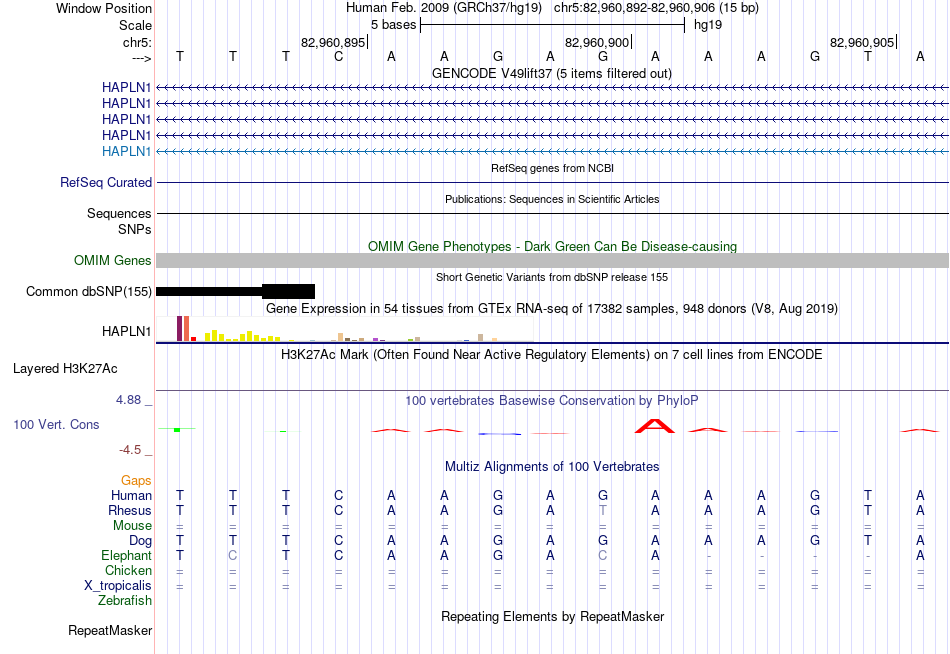Click the Human alignment row label
Image resolution: width=950 pixels, height=654 pixels.
pos(131,496)
